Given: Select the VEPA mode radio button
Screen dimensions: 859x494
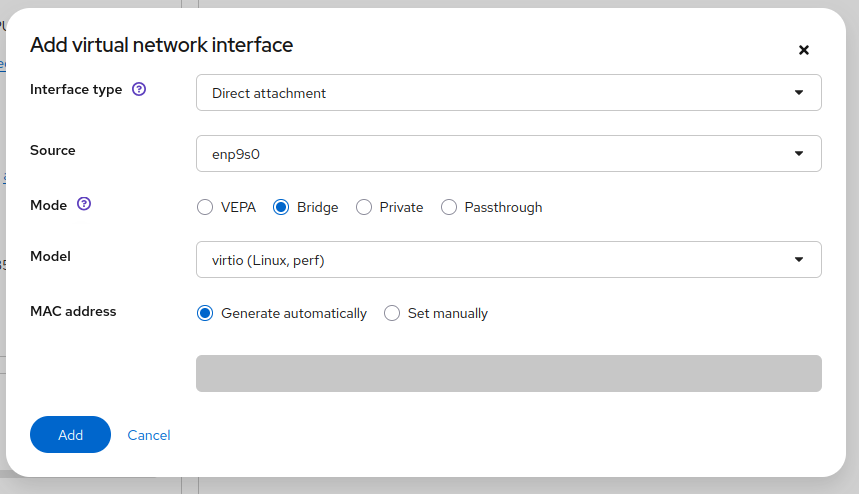Looking at the screenshot, I should click(205, 208).
